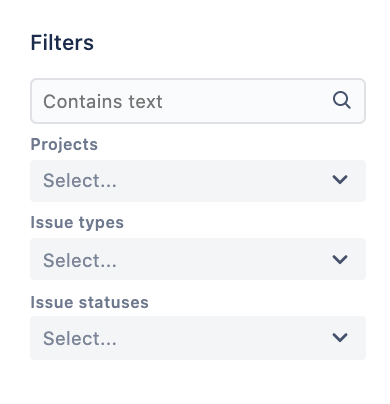Image resolution: width=390 pixels, height=404 pixels.
Task: Expand the project filter combo box
Action: 198,181
